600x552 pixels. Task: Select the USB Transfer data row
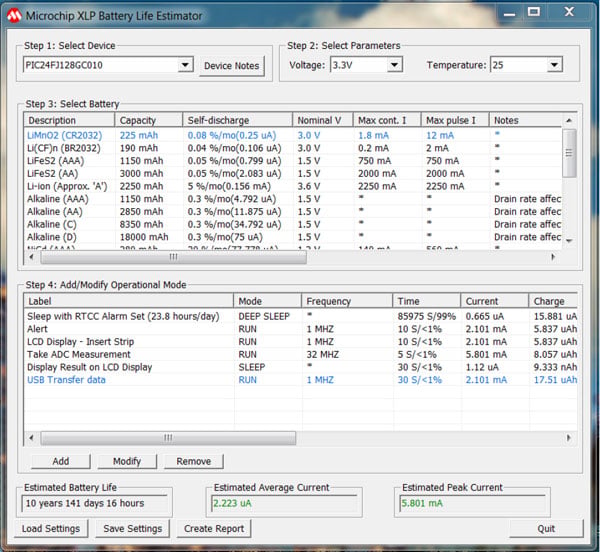point(301,380)
